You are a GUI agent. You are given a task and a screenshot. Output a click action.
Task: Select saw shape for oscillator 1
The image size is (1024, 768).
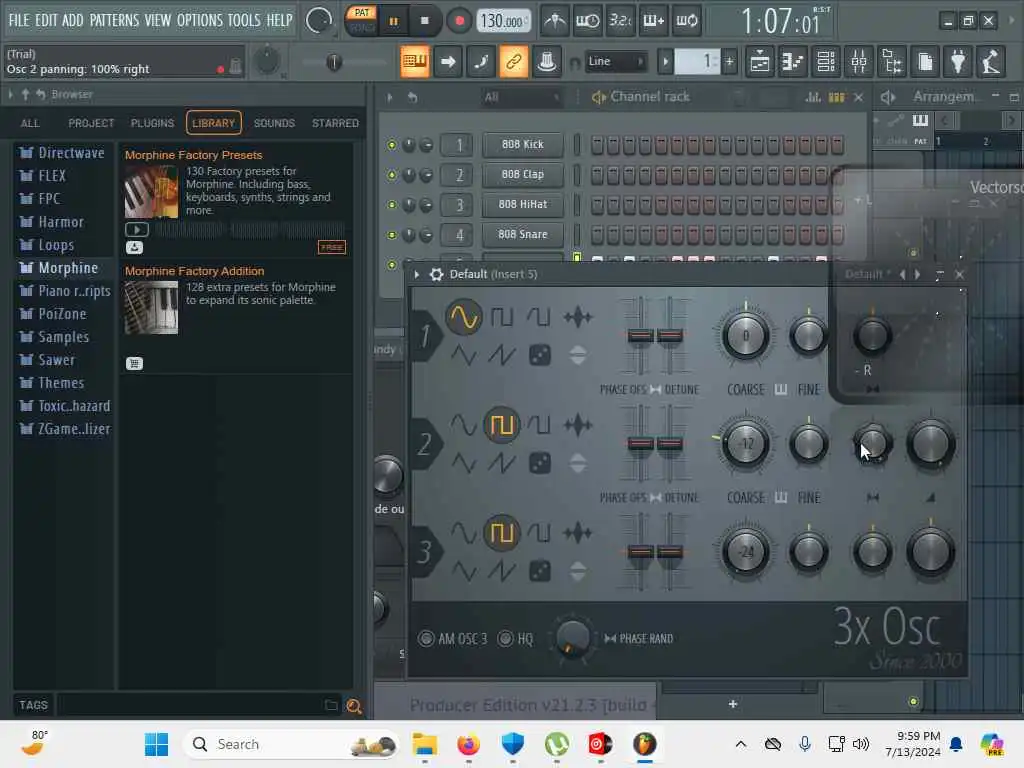(x=502, y=355)
